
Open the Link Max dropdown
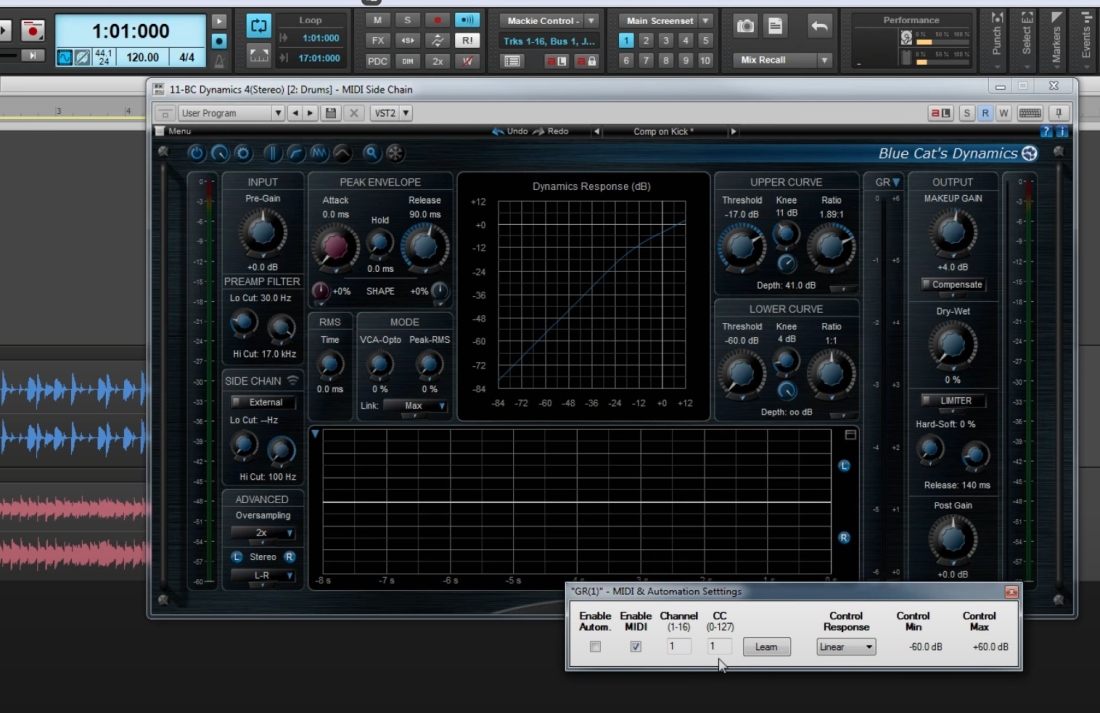(x=415, y=406)
